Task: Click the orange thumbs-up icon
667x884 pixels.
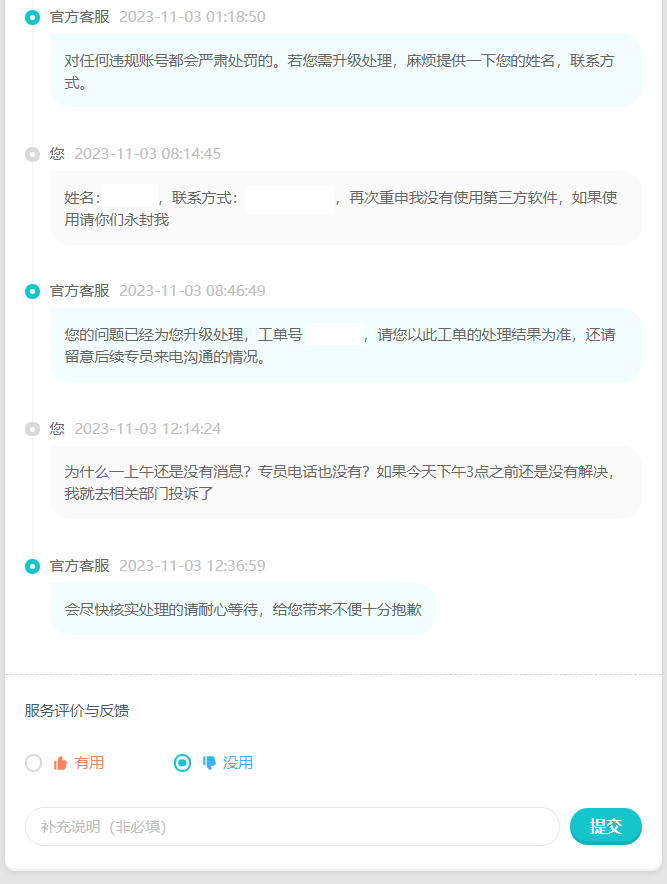Action: 60,763
